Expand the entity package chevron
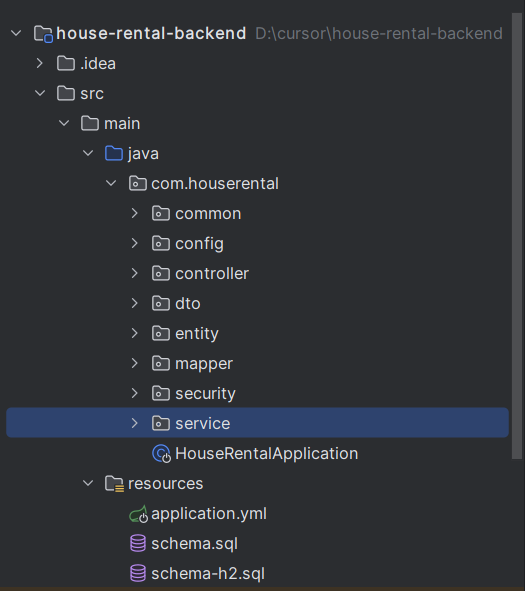The height and width of the screenshot is (591, 525). [x=135, y=333]
